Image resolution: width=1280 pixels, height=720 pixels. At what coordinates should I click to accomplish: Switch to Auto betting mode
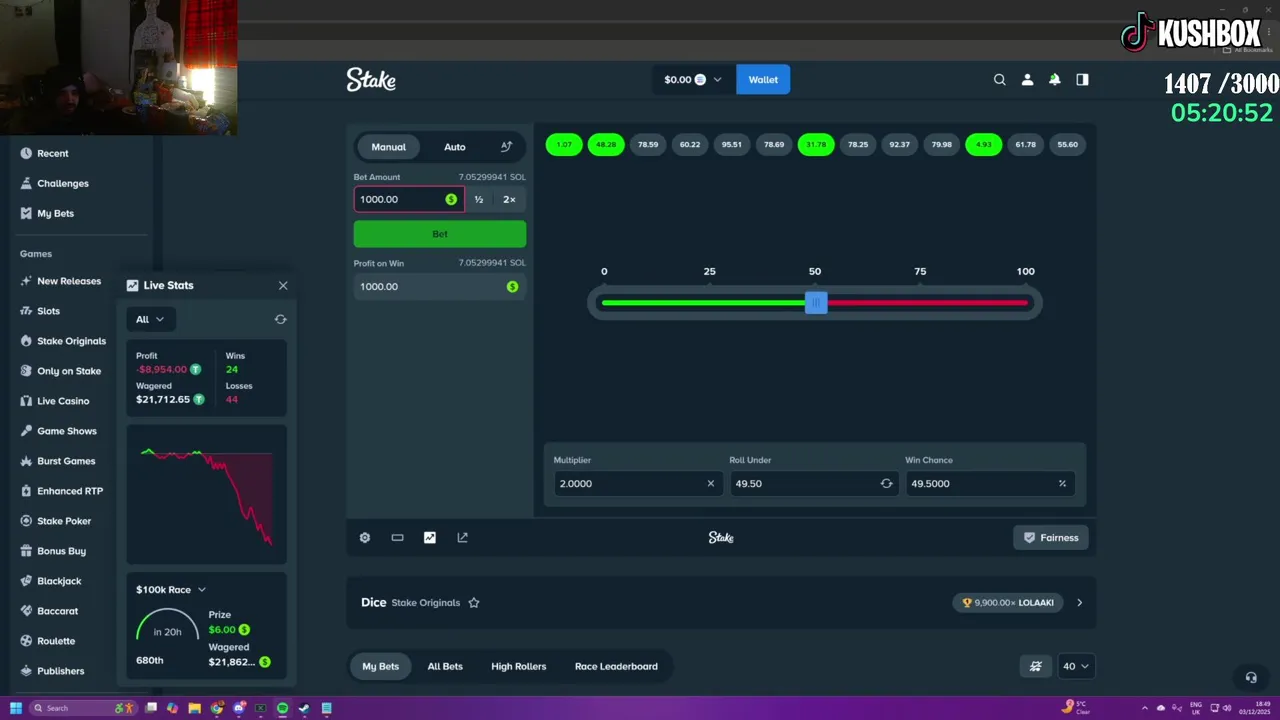(455, 147)
